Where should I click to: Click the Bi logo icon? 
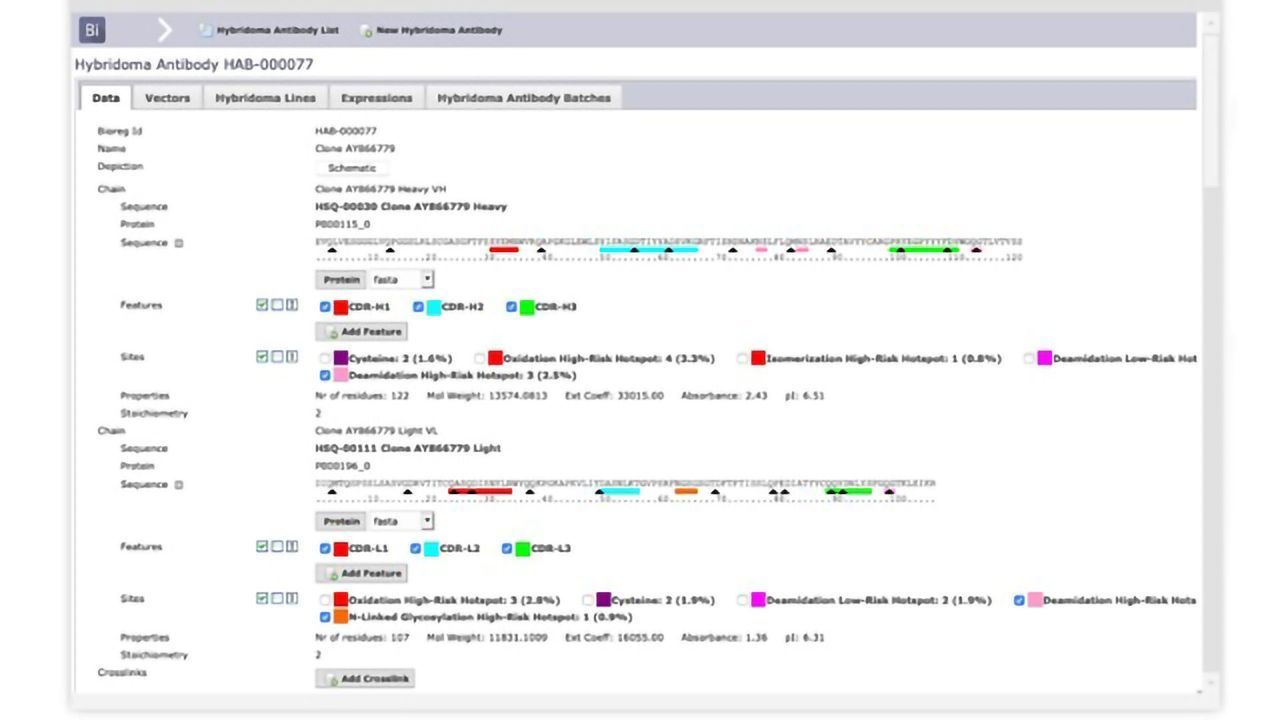pos(92,29)
